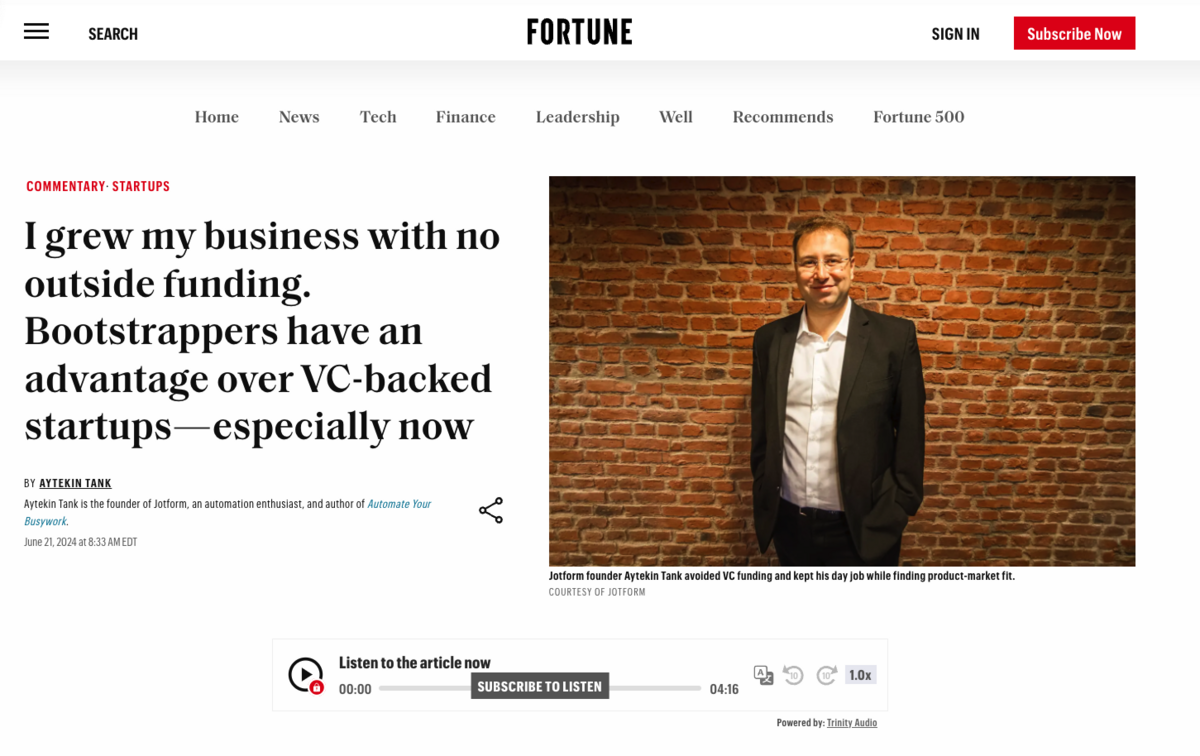Open author Aytekin Tank's profile link
This screenshot has height=756, width=1200.
point(75,484)
